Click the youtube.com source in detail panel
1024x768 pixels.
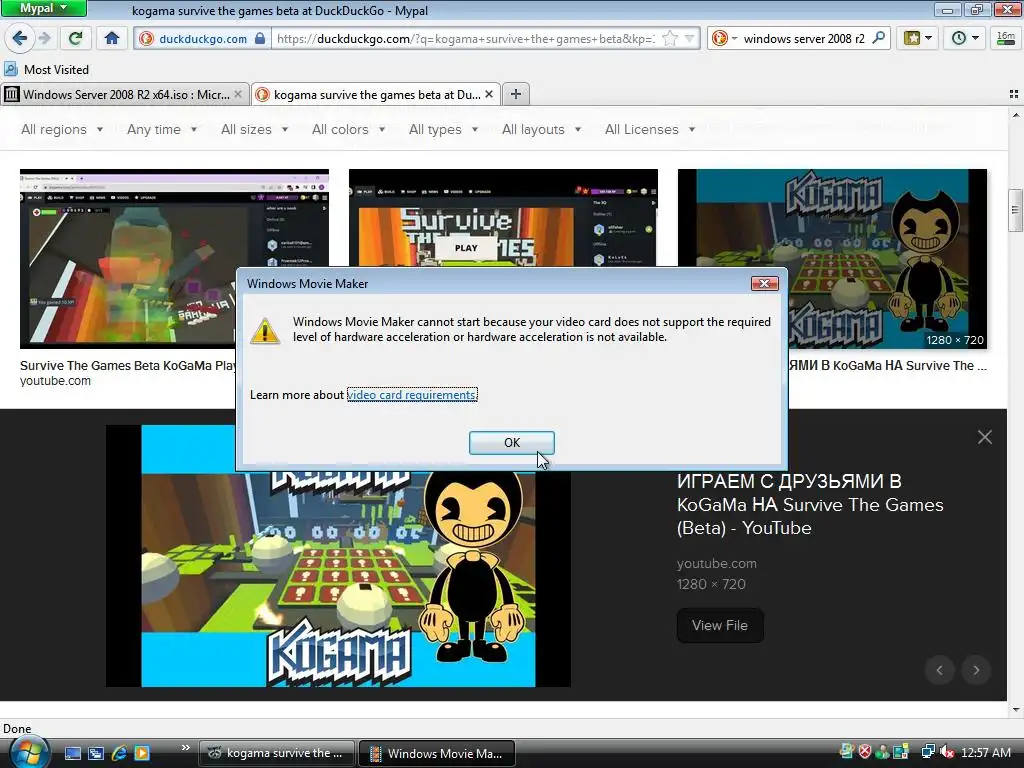pos(716,563)
